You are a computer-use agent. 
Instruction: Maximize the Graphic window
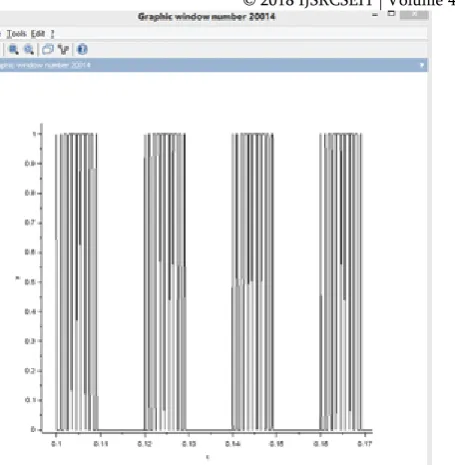coord(391,14)
